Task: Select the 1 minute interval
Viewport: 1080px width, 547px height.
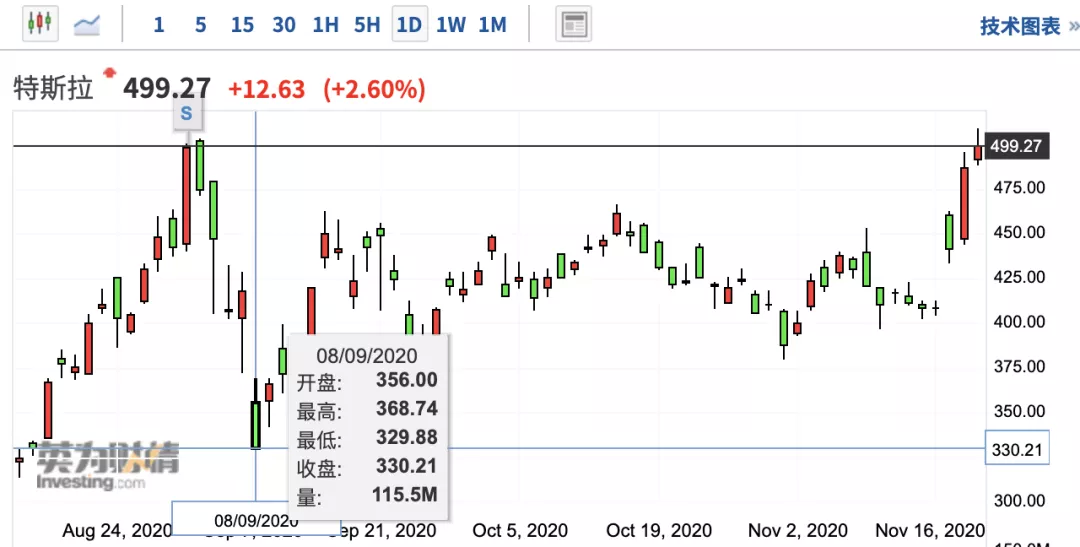Action: [159, 25]
